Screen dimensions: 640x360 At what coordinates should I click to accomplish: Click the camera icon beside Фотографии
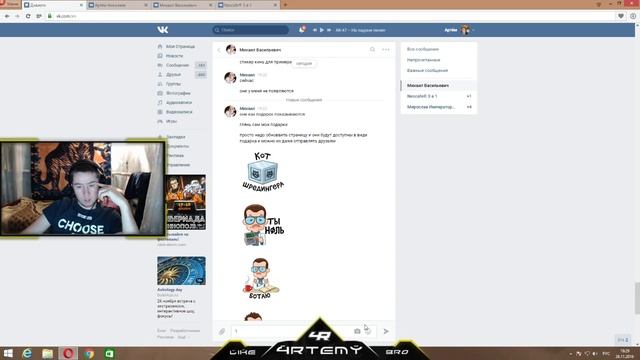[x=160, y=93]
